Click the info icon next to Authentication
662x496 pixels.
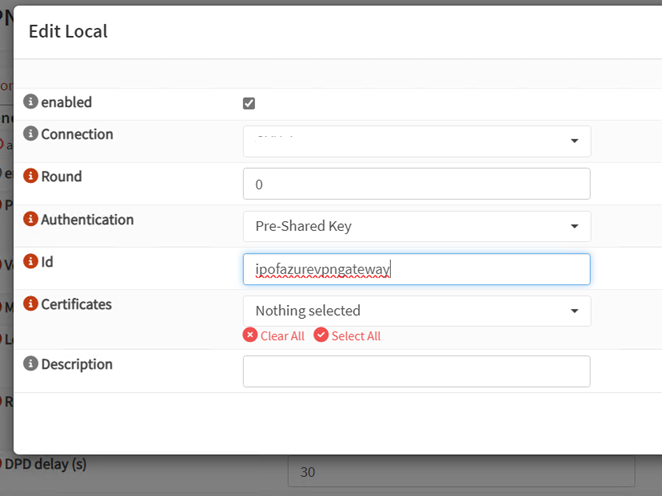[30, 219]
